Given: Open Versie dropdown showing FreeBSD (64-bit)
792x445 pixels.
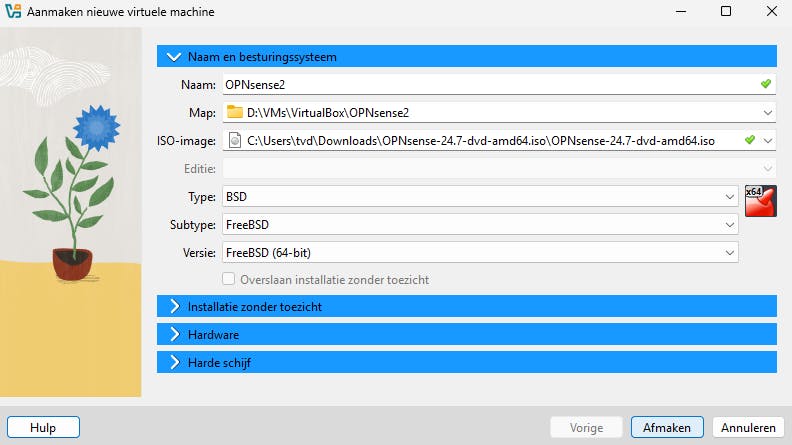Looking at the screenshot, I should click(480, 253).
